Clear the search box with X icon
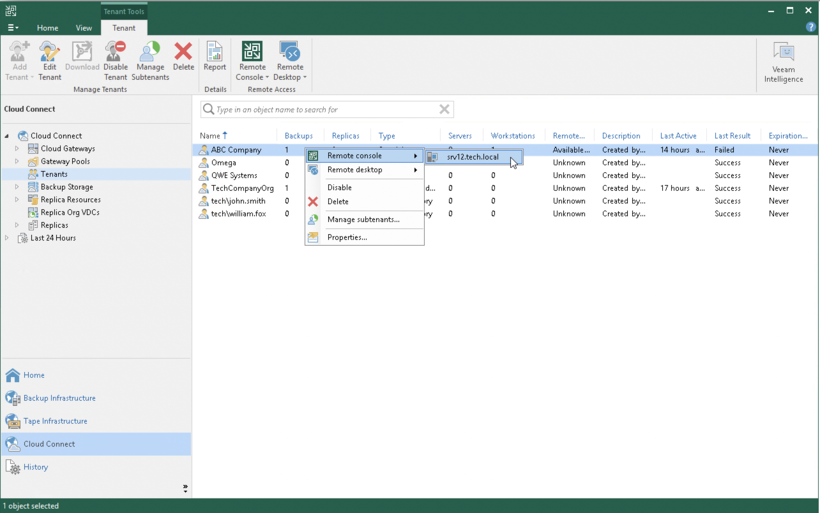The height and width of the screenshot is (513, 820). [444, 109]
